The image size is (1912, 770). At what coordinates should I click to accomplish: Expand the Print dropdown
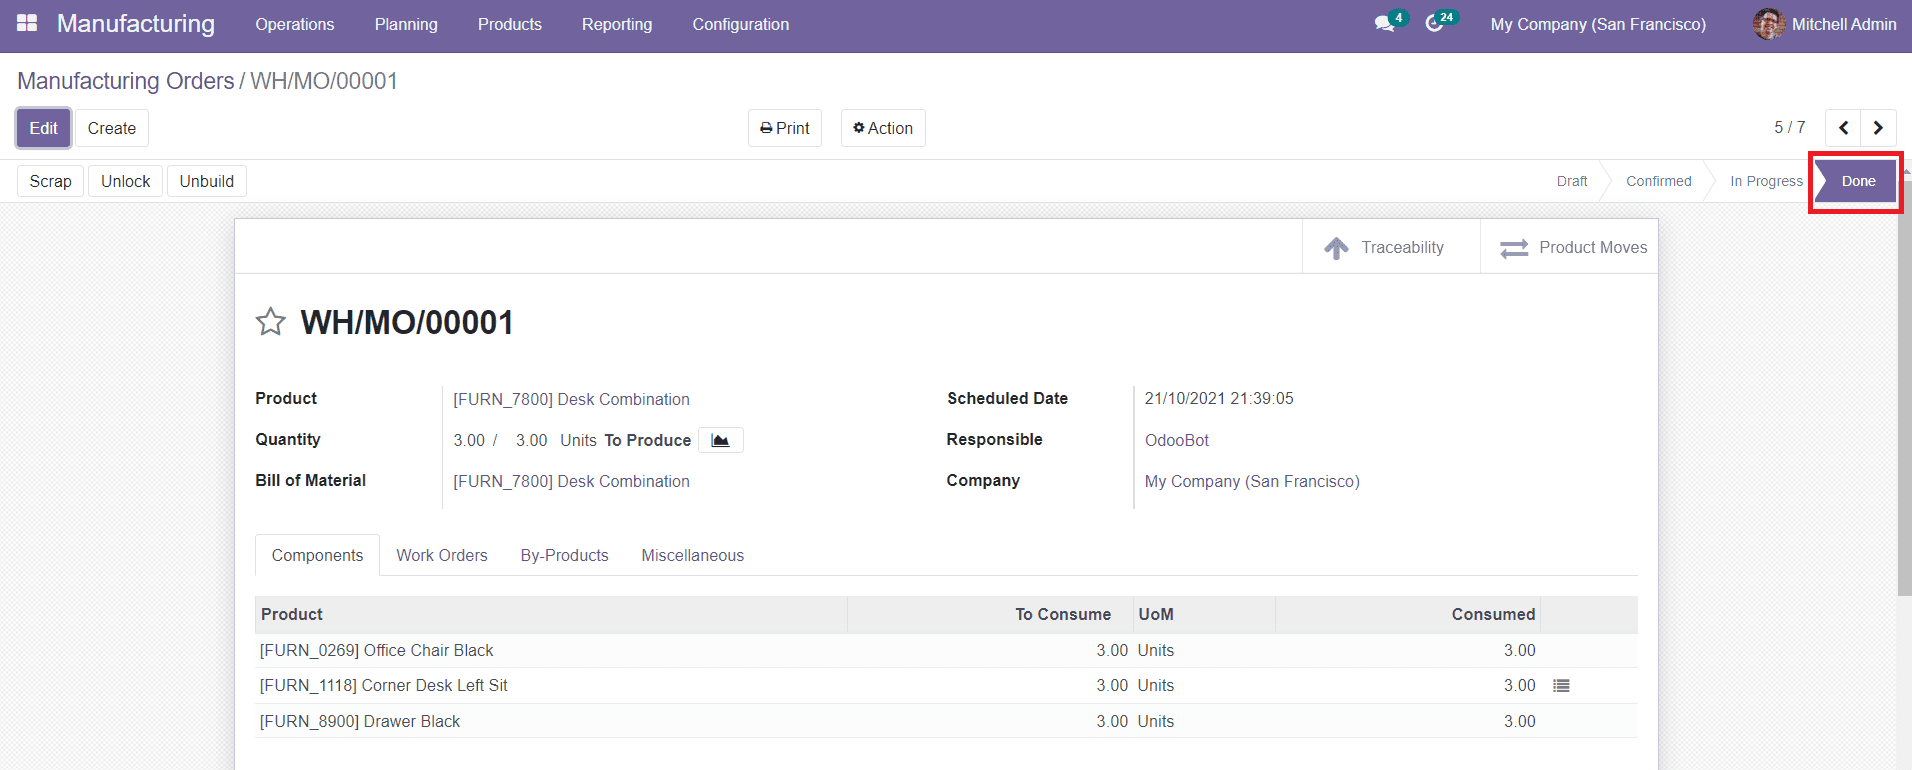coord(785,128)
